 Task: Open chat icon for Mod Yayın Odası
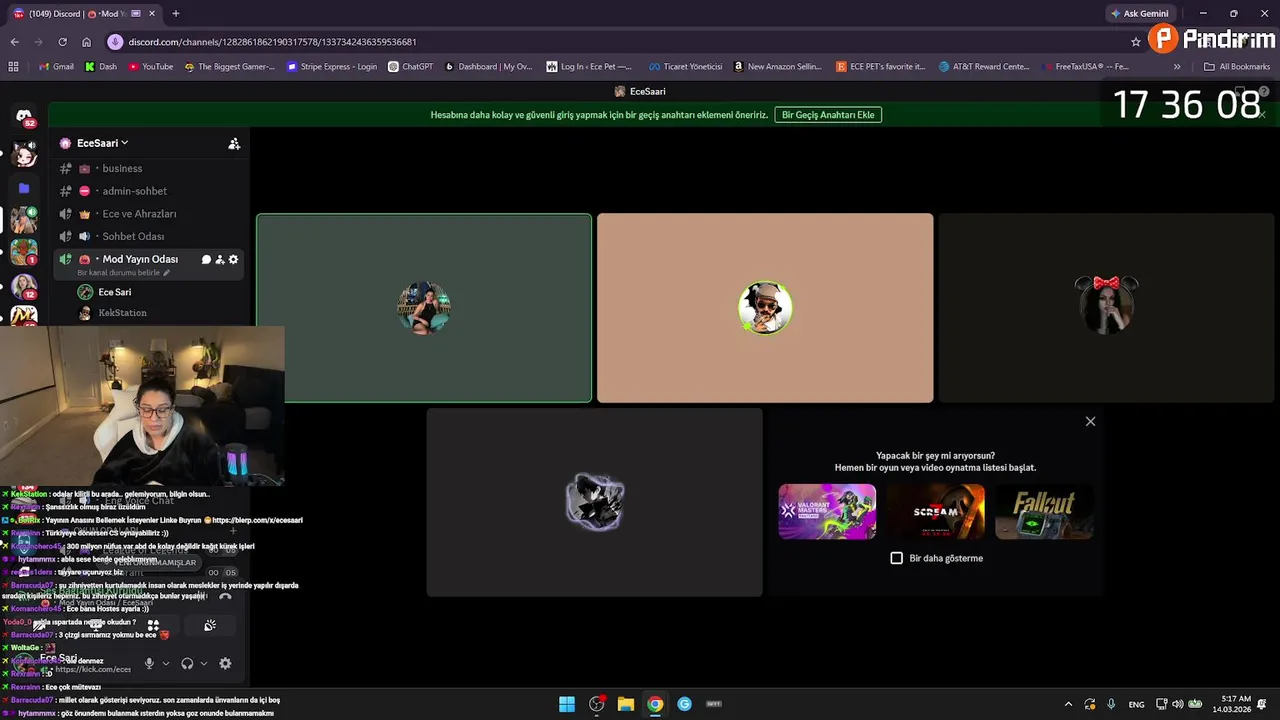(x=206, y=260)
